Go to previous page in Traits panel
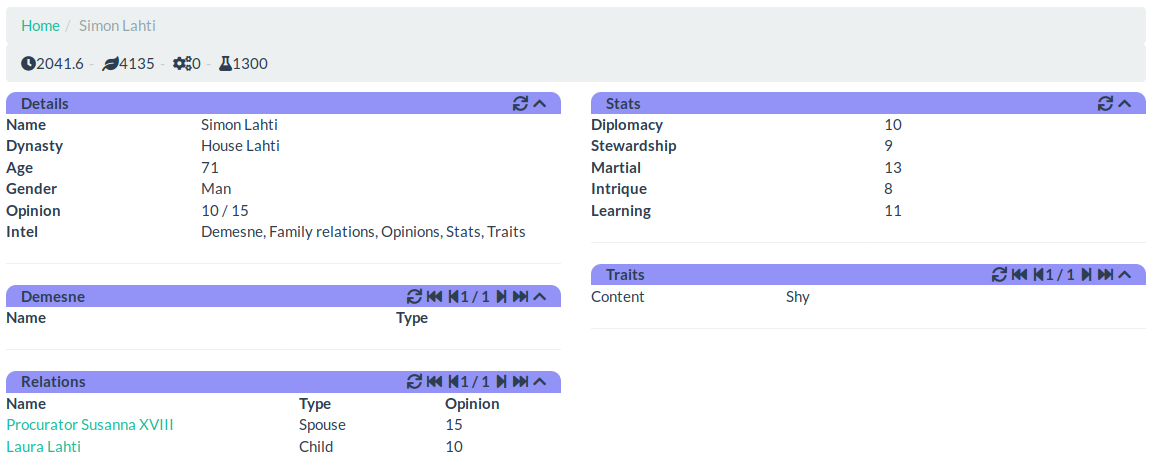 tap(1039, 275)
